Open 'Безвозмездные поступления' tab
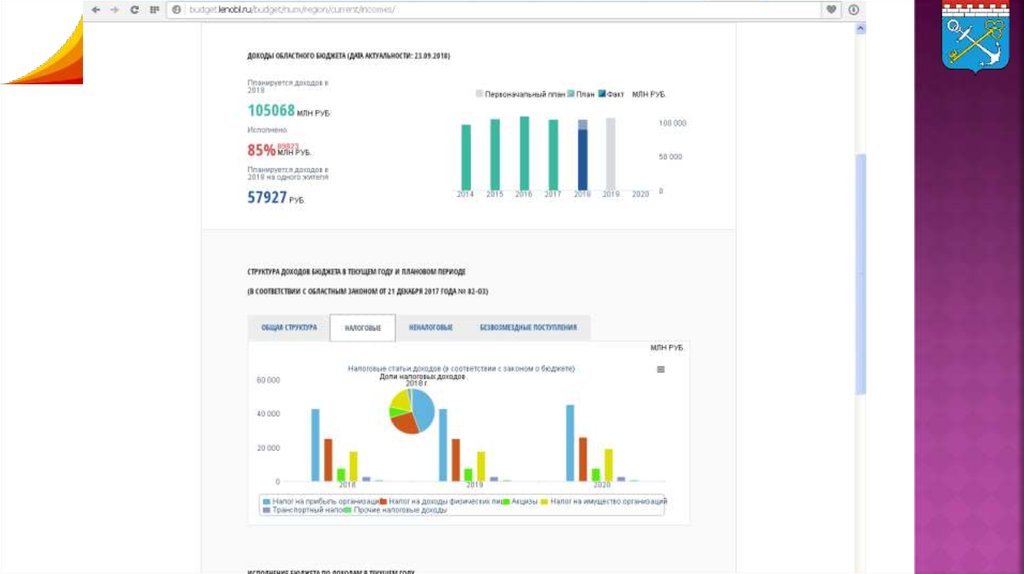1024x574 pixels. pos(528,328)
